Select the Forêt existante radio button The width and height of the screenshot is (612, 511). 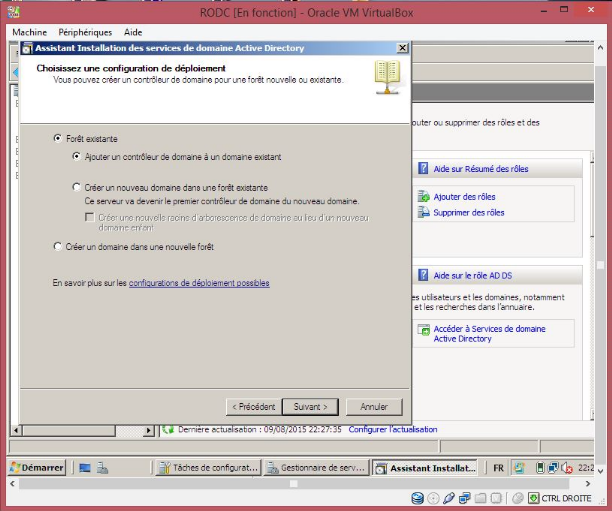pos(57,138)
